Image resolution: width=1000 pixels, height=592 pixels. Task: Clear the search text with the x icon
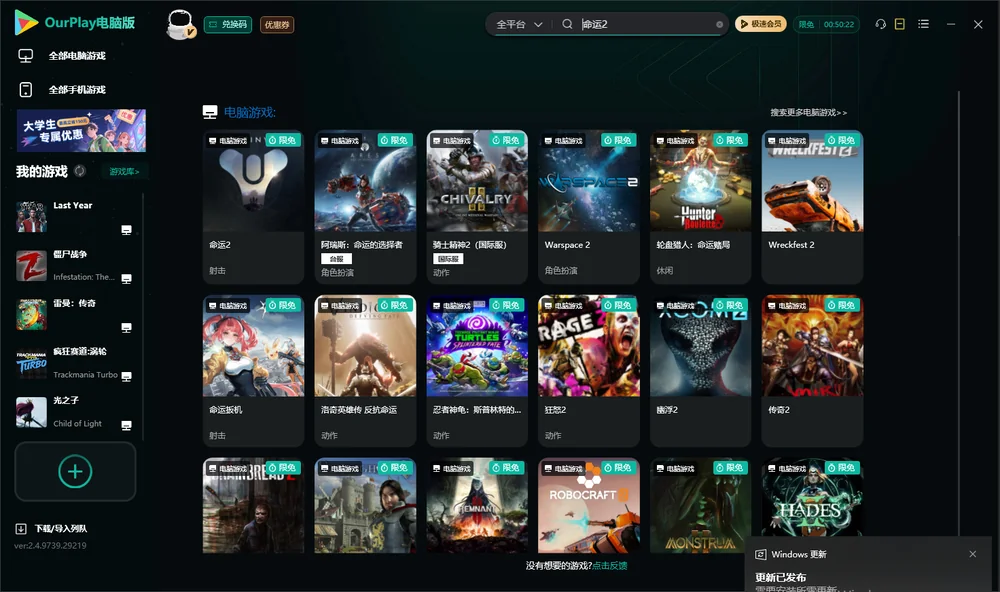point(719,24)
